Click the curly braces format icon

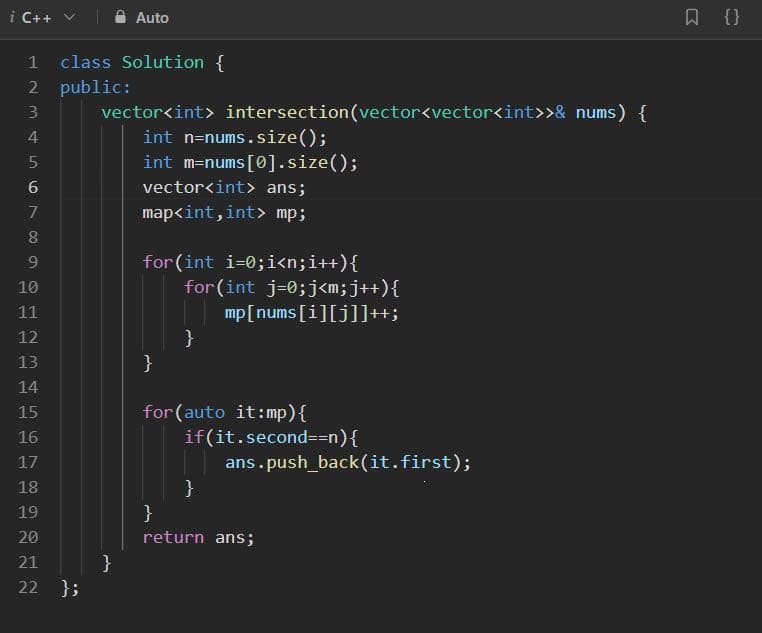[x=731, y=17]
